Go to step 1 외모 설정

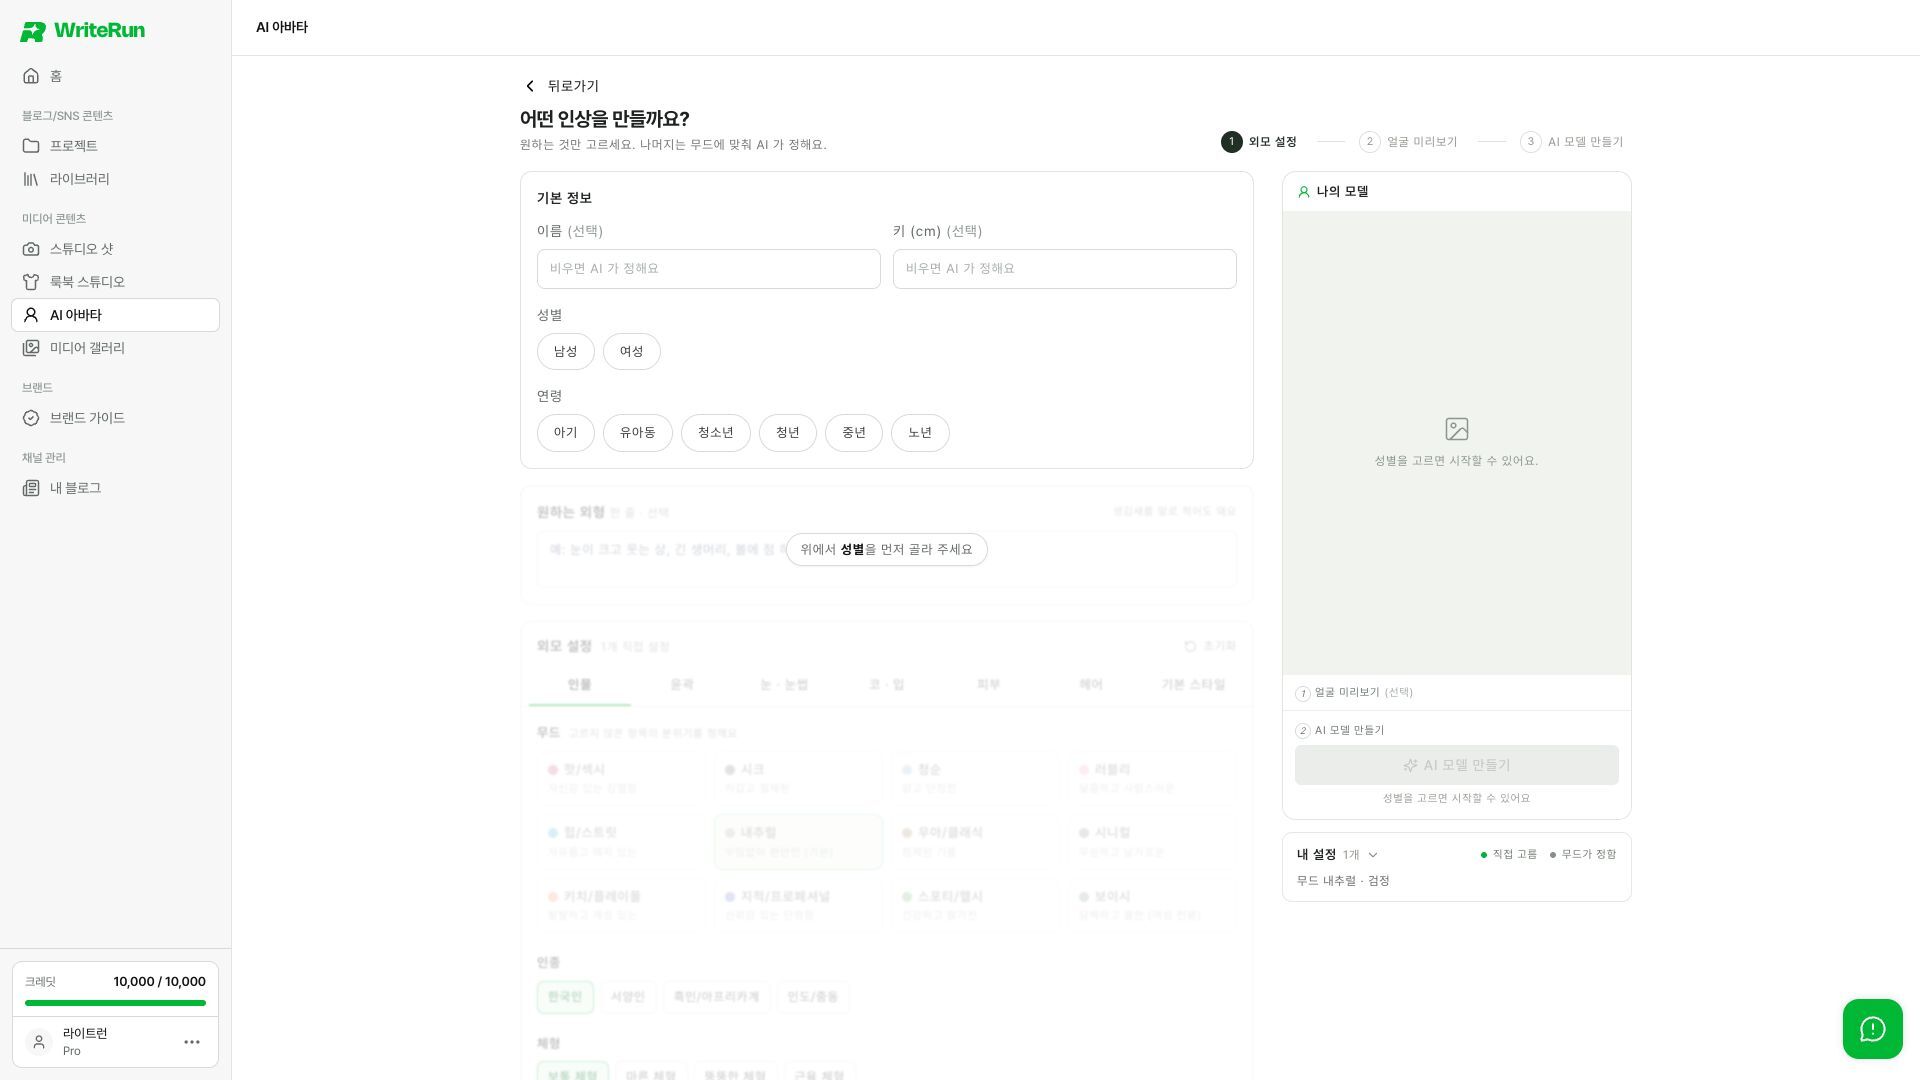pos(1259,142)
